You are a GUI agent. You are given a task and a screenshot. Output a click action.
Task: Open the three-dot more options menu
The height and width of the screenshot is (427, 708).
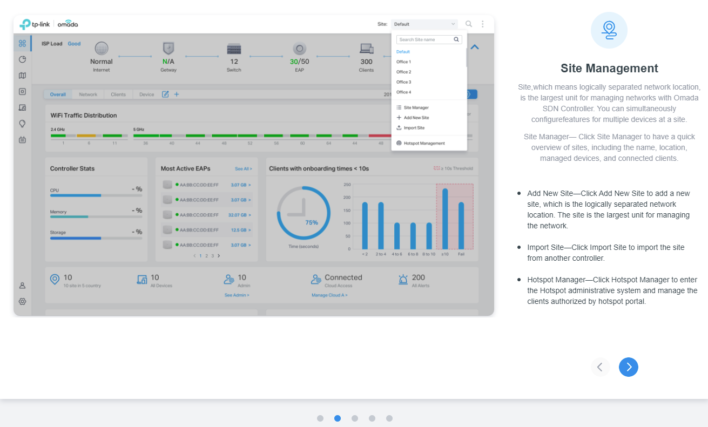click(482, 23)
